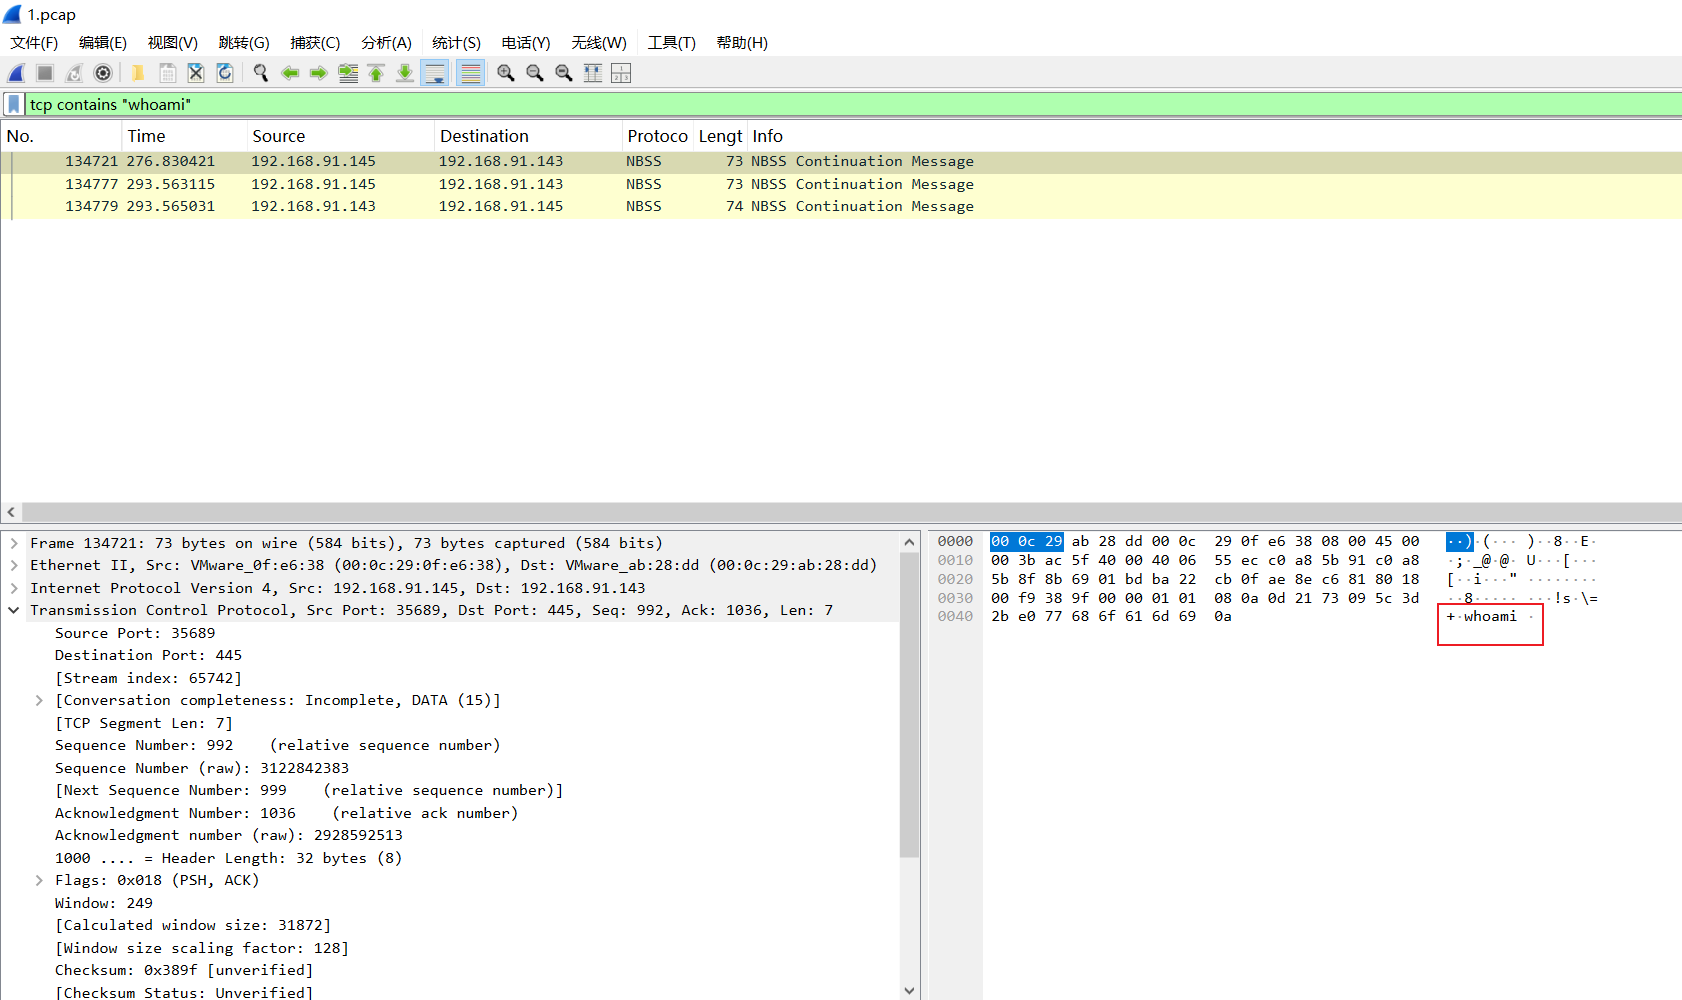Go to specified packet icon
This screenshot has height=1000, width=1682.
(x=348, y=73)
